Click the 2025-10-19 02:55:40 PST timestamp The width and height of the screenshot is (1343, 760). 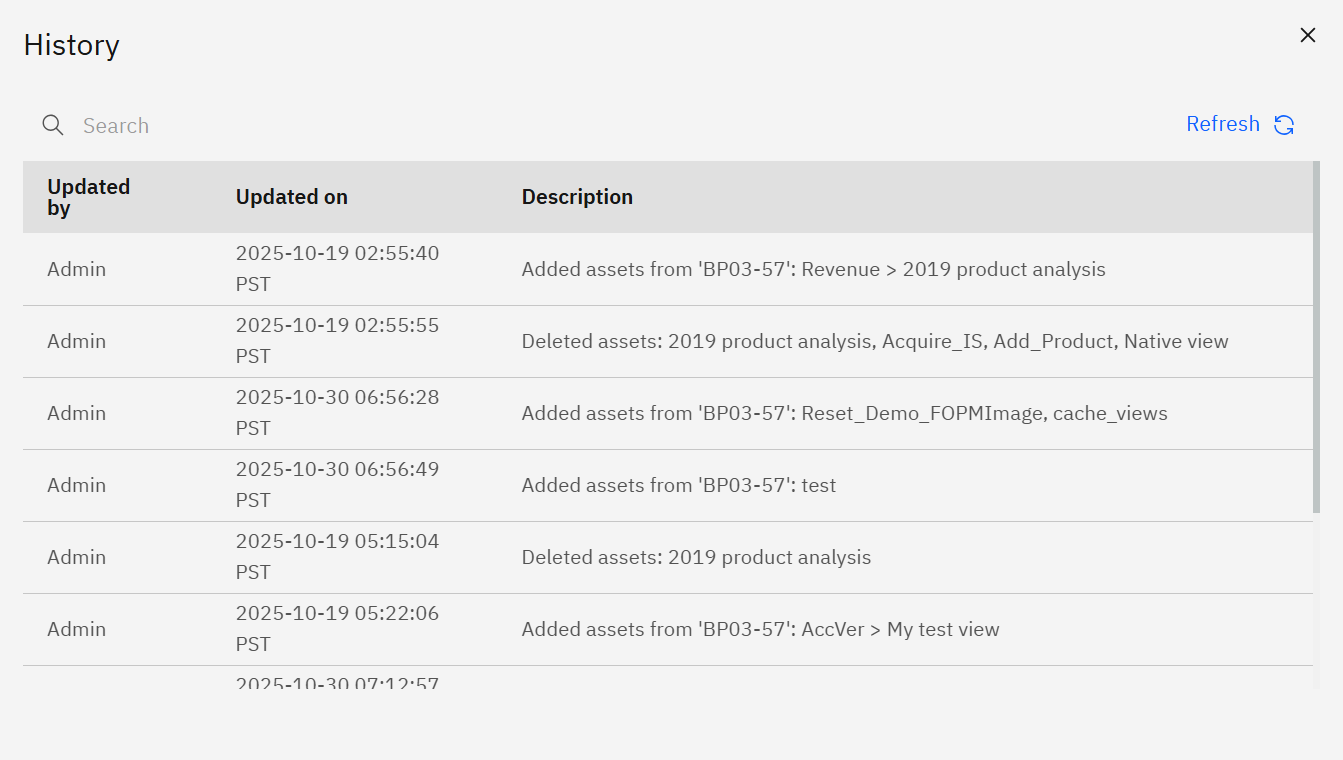(337, 268)
